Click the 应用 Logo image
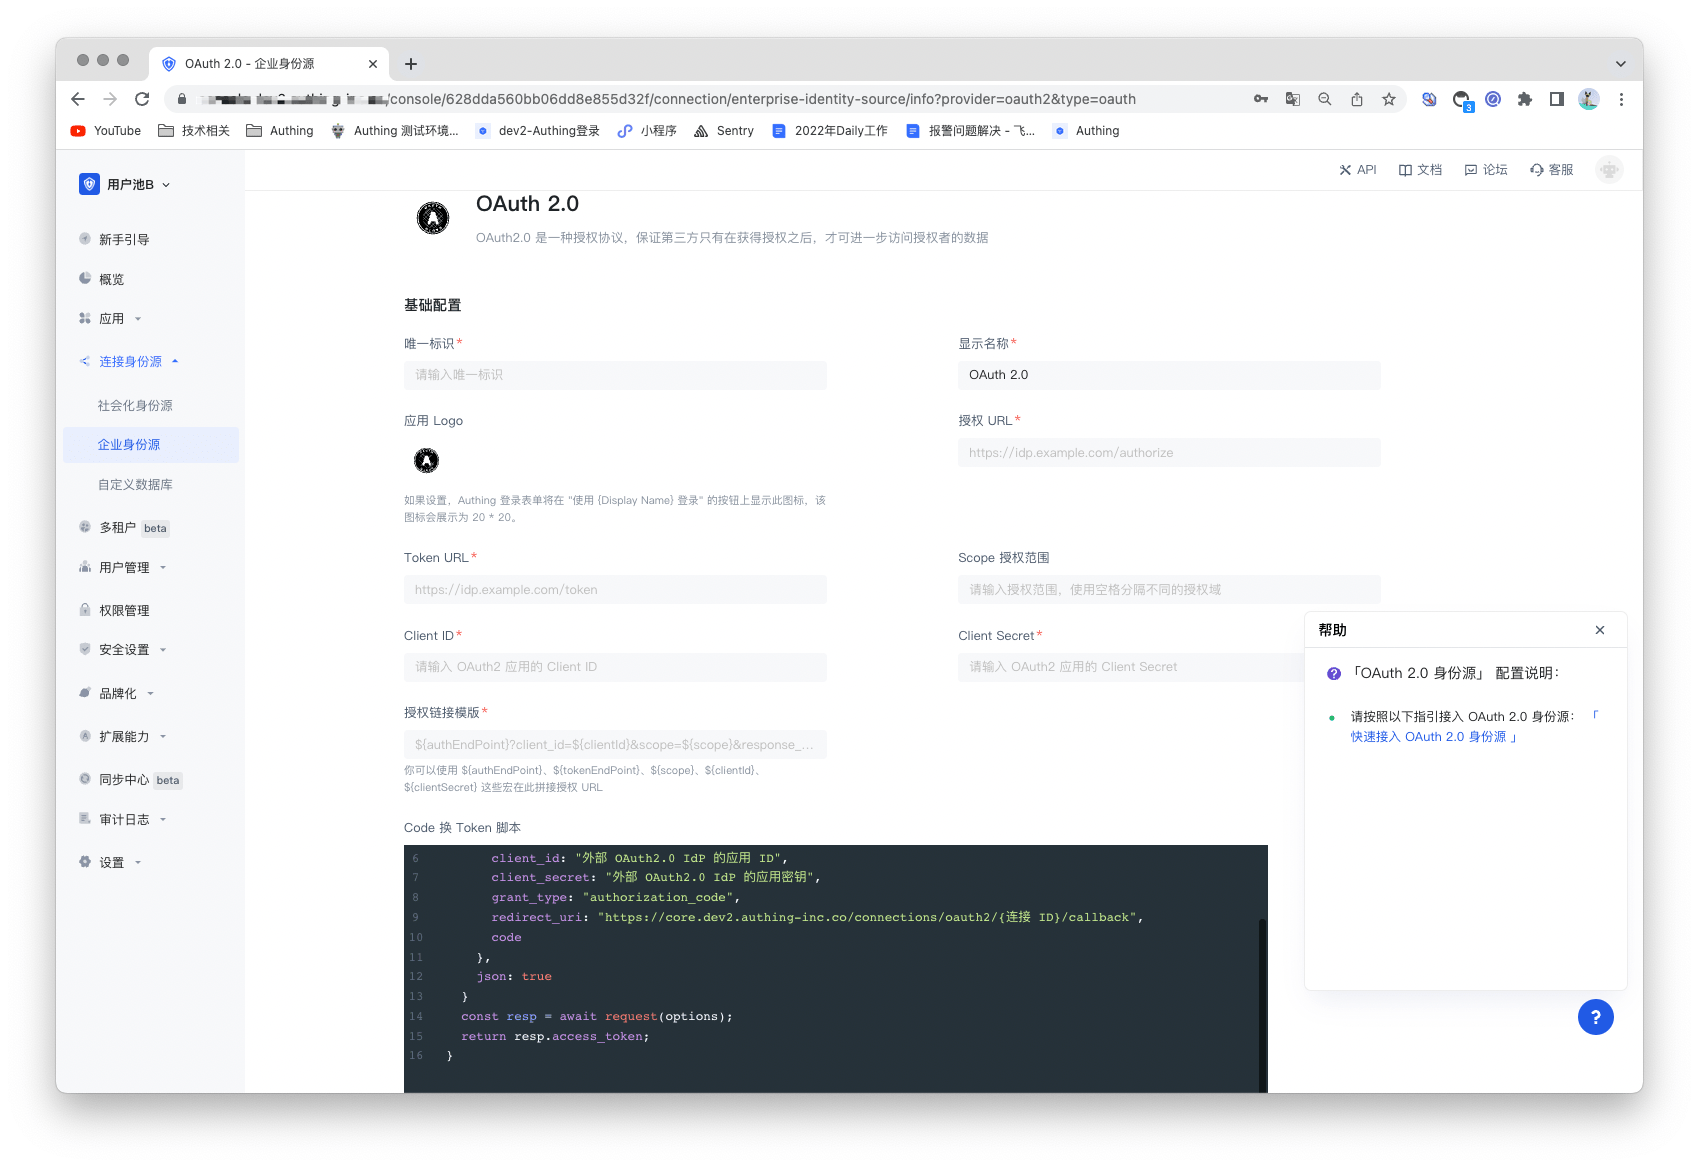 (x=427, y=461)
